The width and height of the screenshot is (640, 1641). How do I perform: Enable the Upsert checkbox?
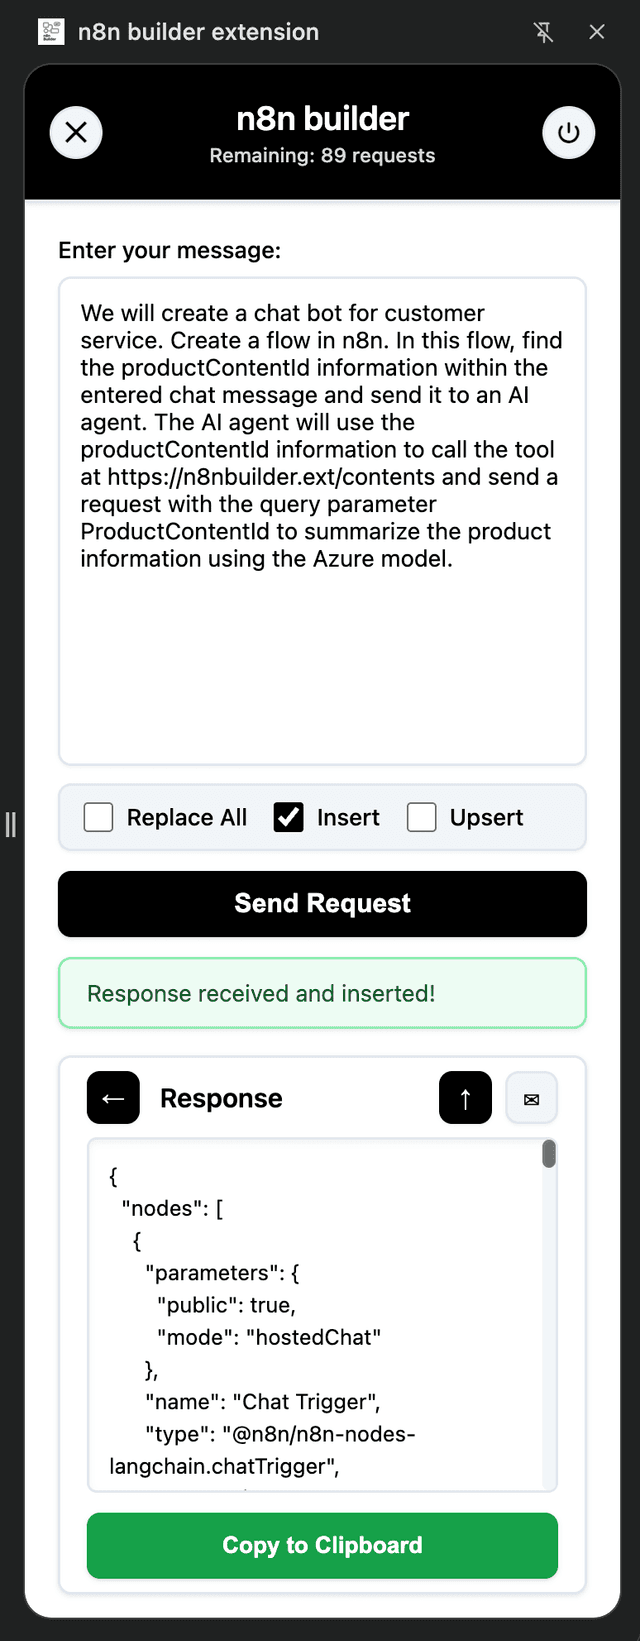(x=422, y=817)
